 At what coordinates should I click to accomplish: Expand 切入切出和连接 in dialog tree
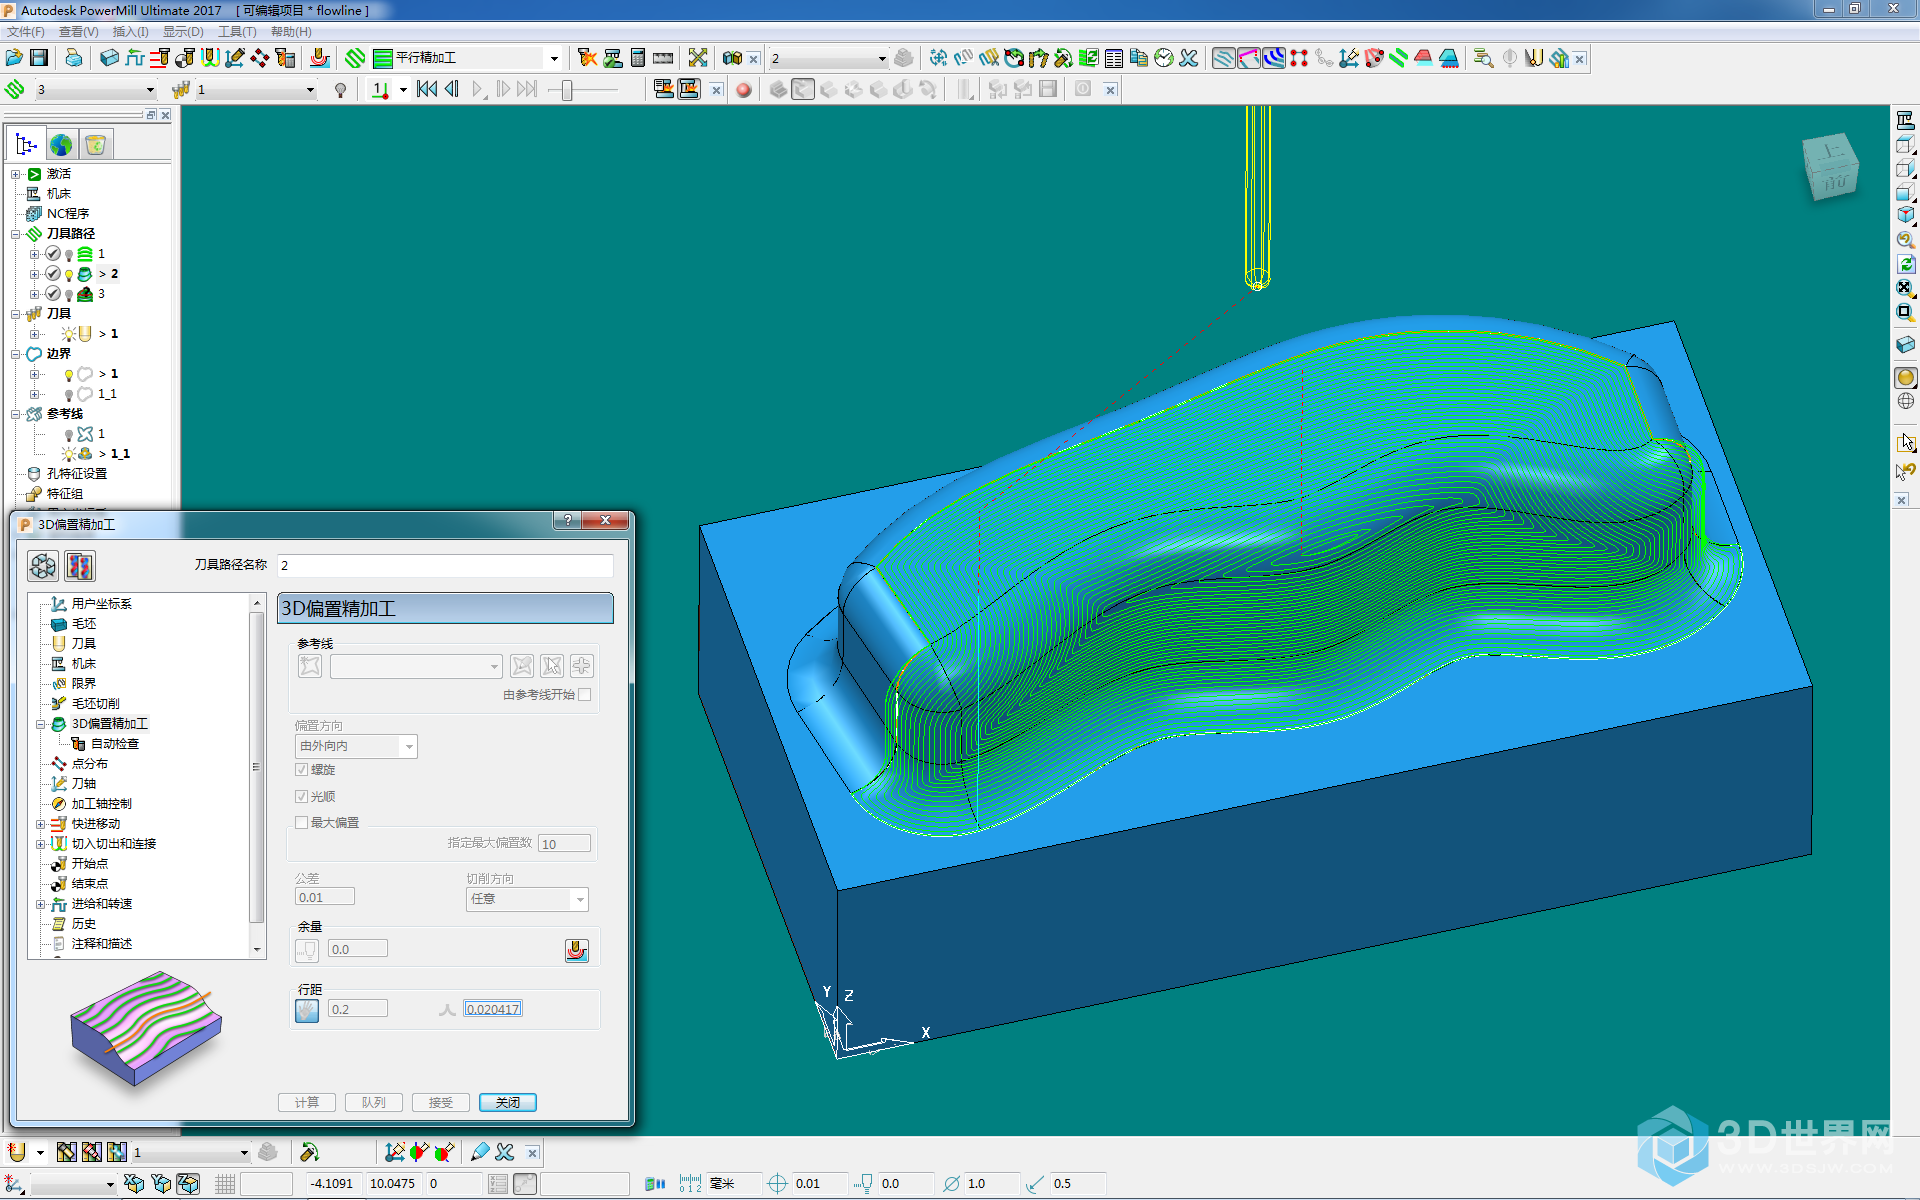41,844
